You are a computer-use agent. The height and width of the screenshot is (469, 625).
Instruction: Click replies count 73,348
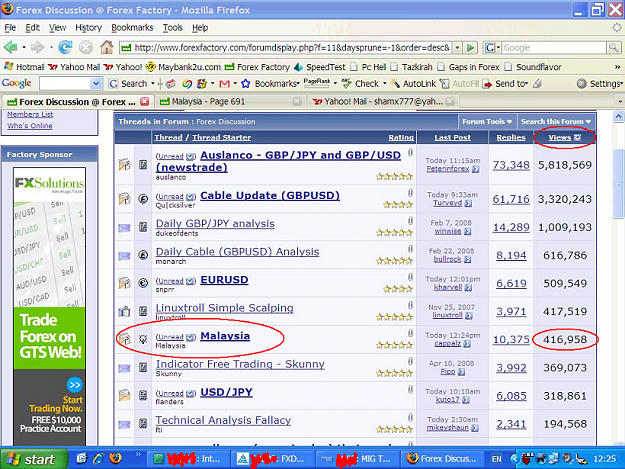tap(511, 165)
